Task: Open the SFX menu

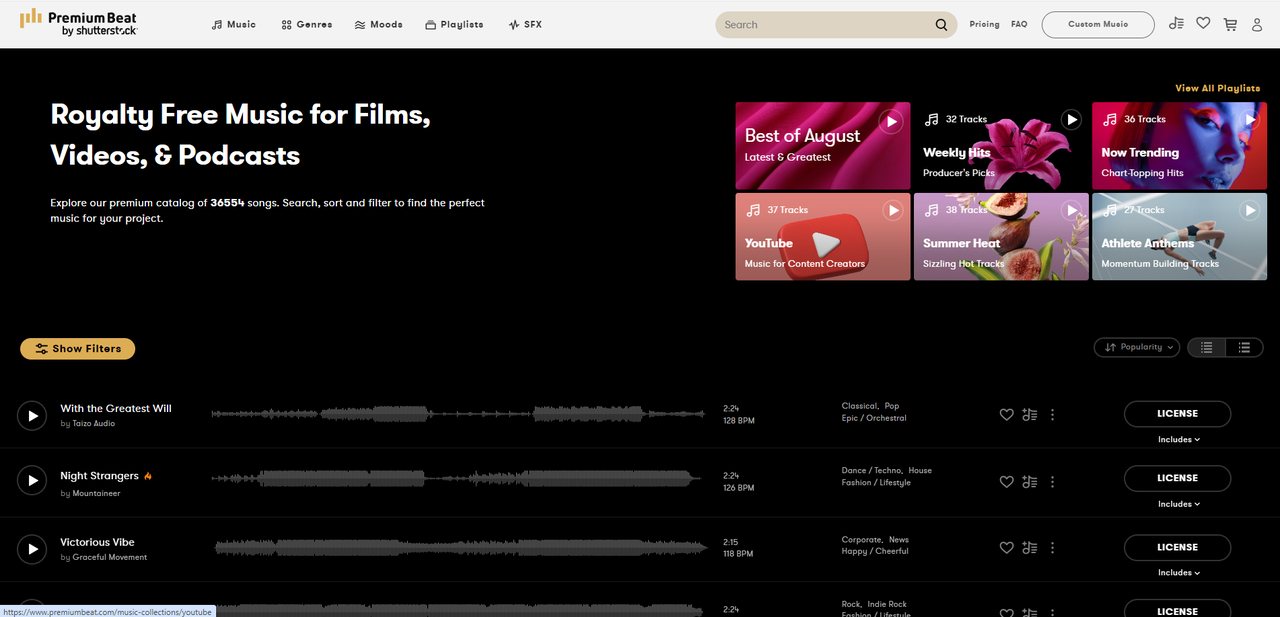Action: pyautogui.click(x=525, y=24)
